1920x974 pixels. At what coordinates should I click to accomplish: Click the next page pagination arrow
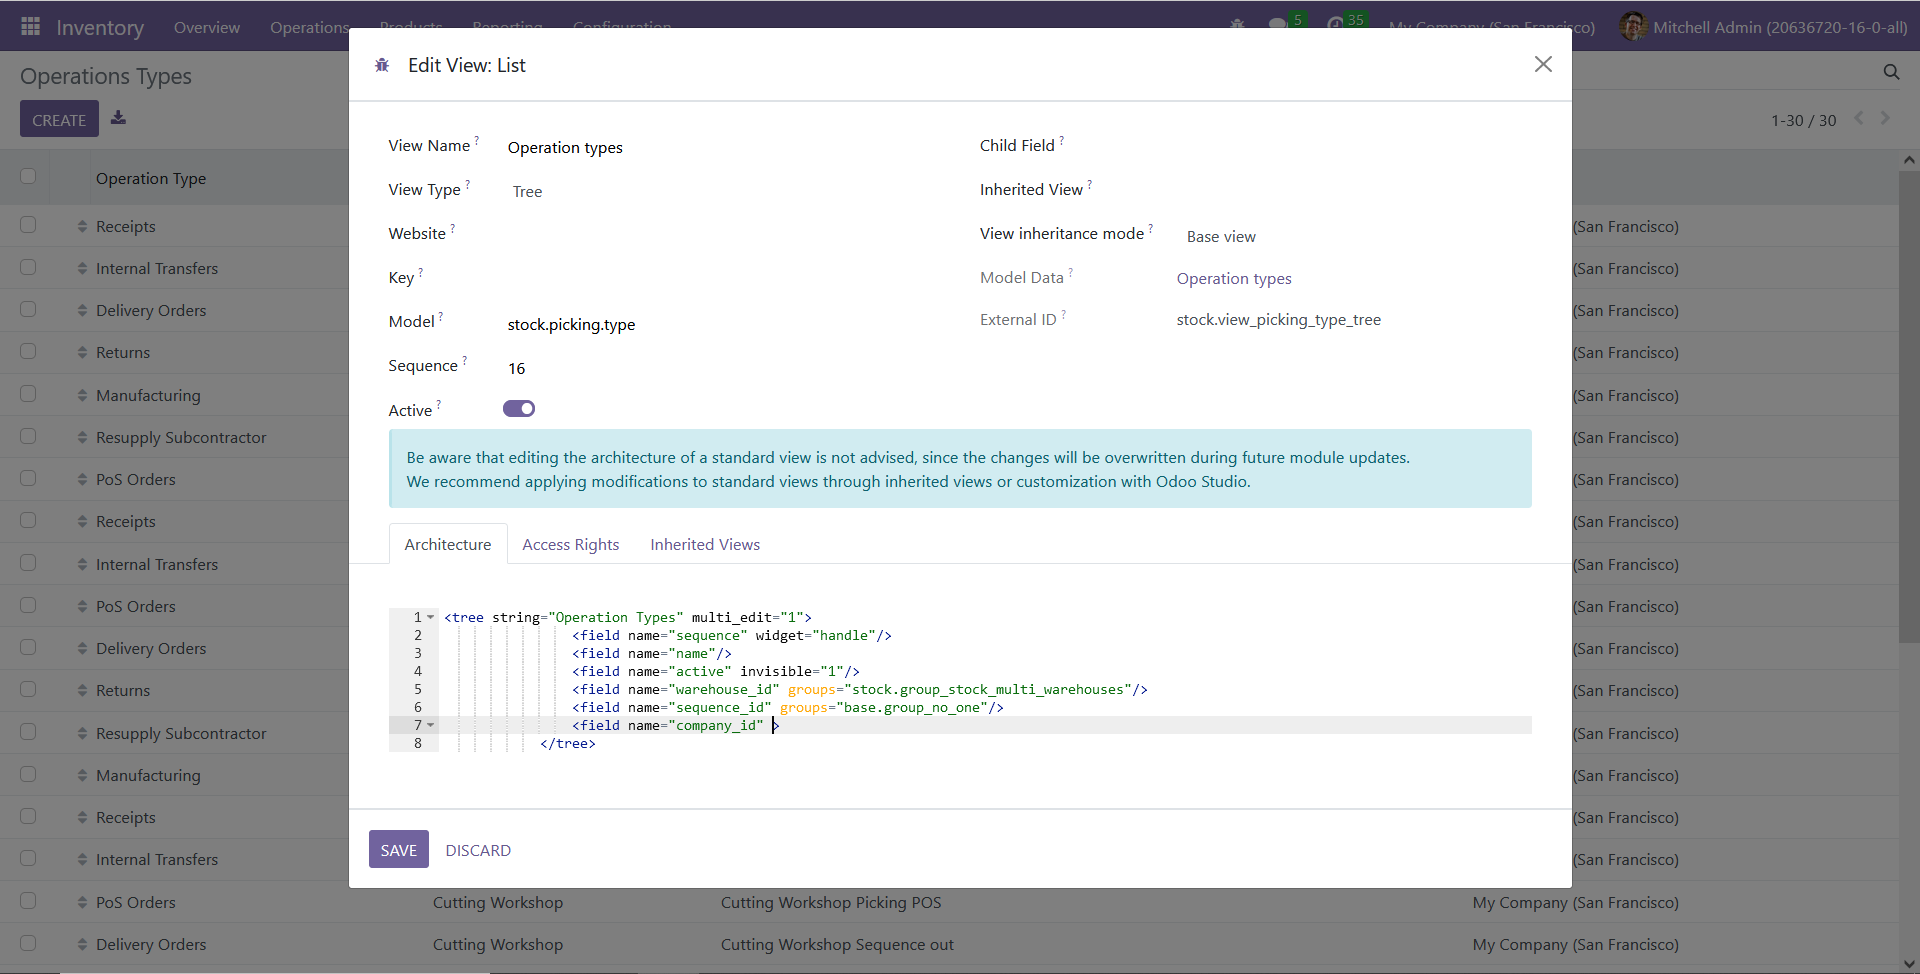[1886, 118]
